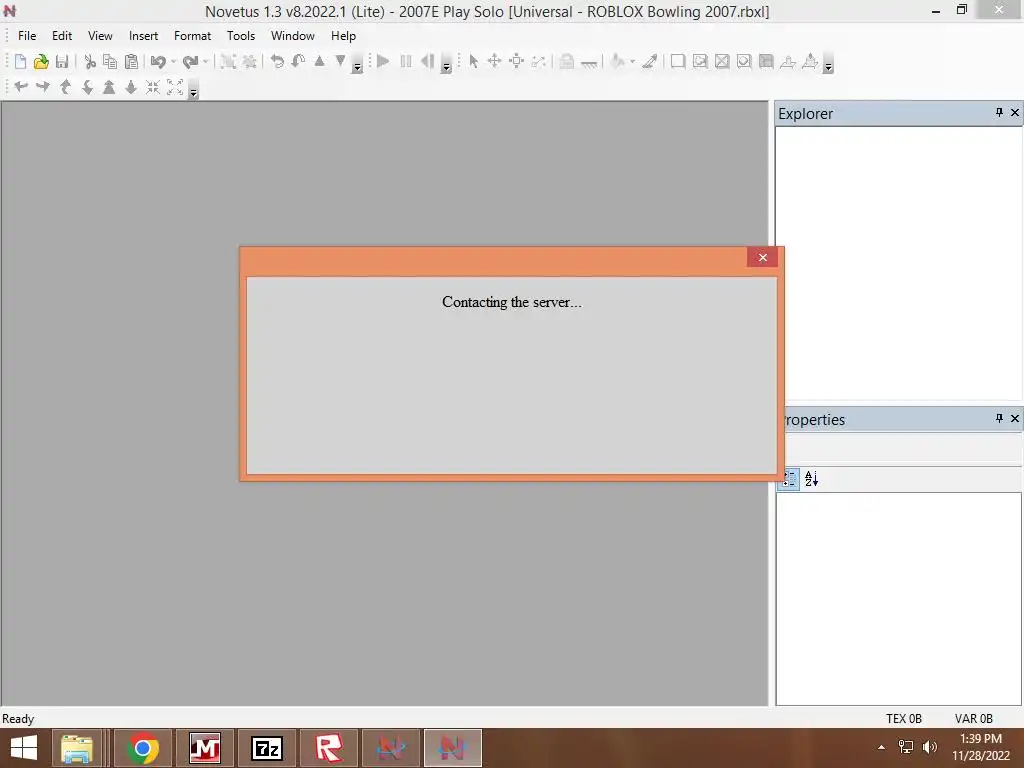Click the Ungroup selection icon

tap(249, 61)
